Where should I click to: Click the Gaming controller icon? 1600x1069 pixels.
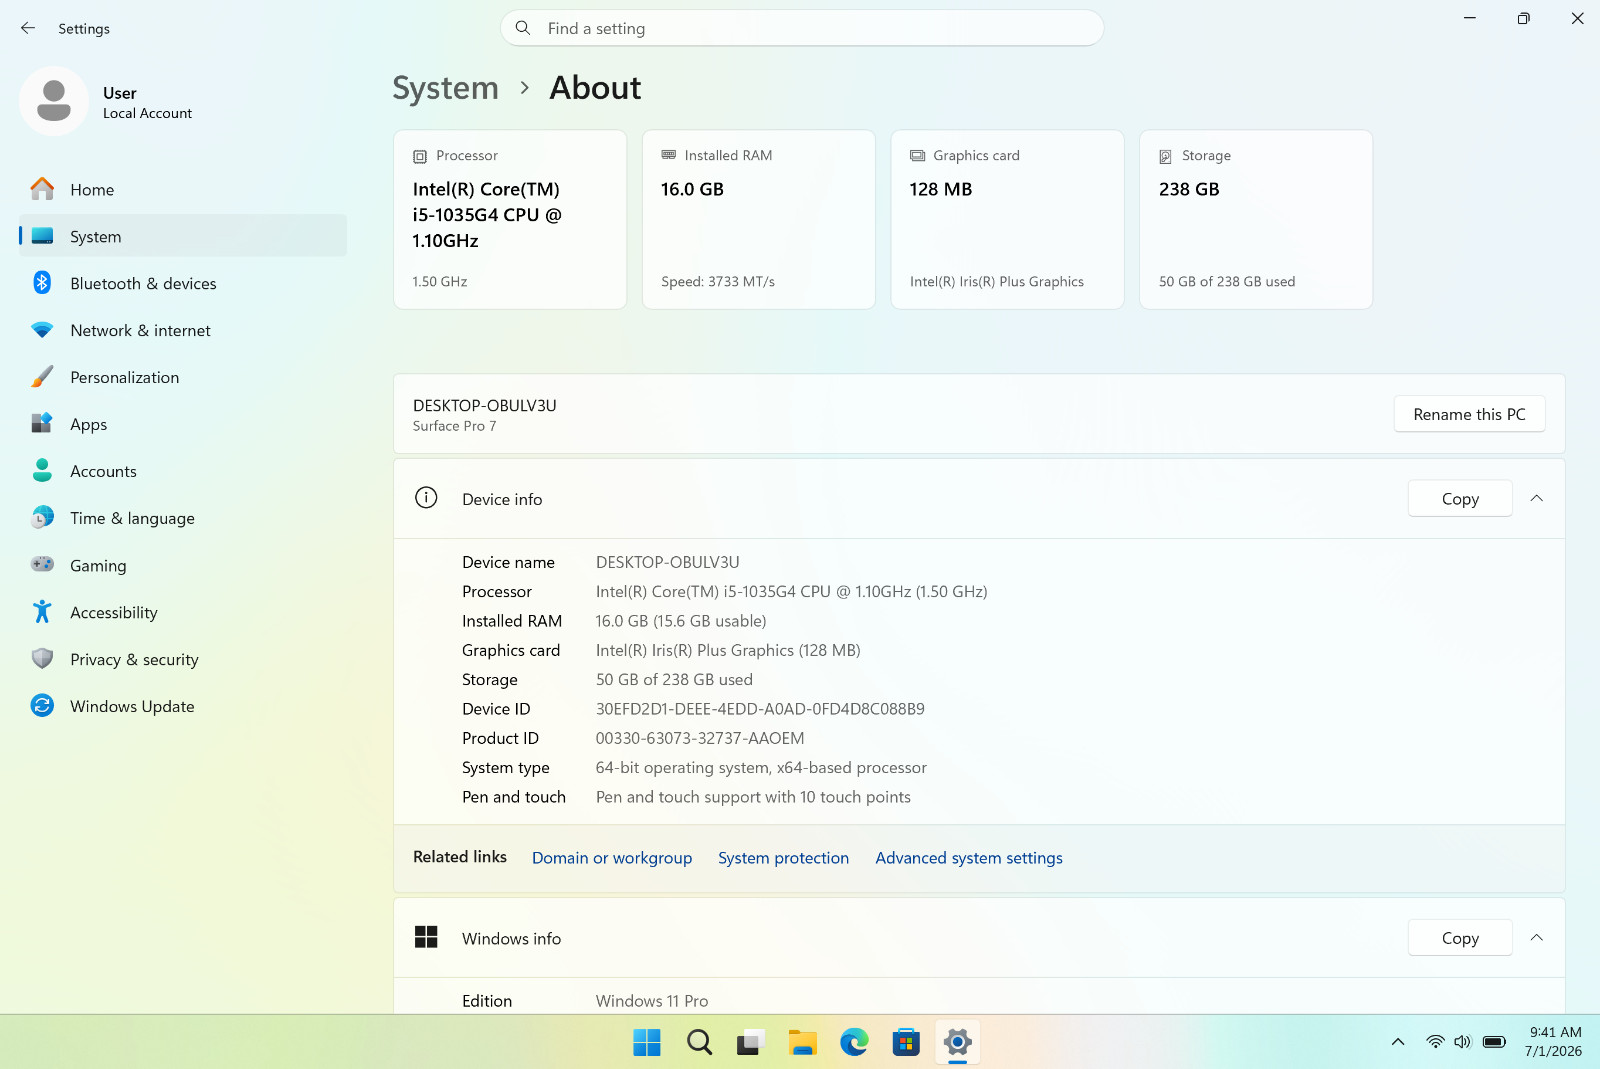(x=42, y=565)
